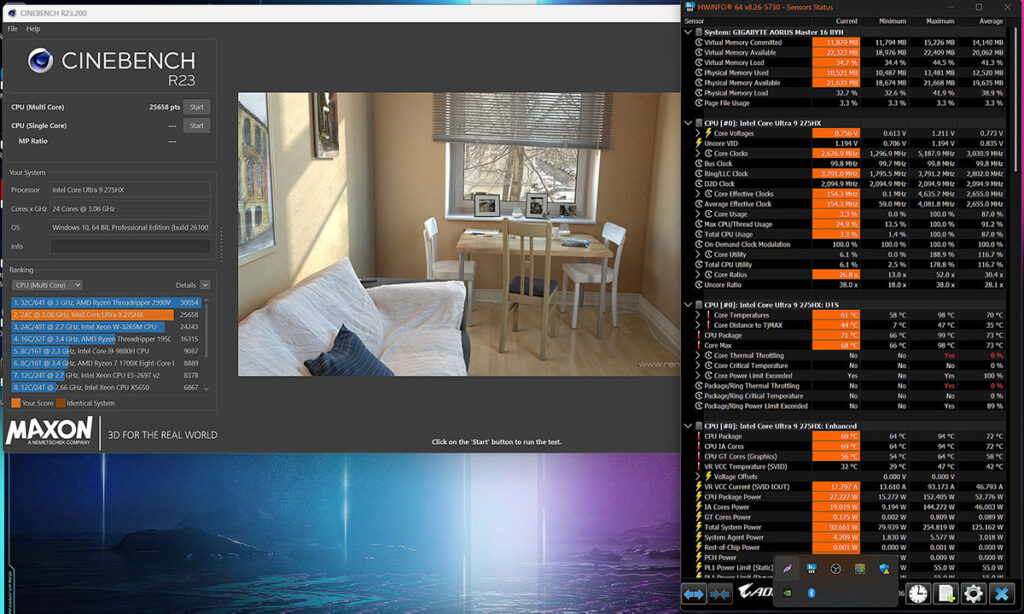Click HWiNFO shrink columns arrows button
Image resolution: width=1024 pixels, height=614 pixels.
pyautogui.click(x=720, y=594)
